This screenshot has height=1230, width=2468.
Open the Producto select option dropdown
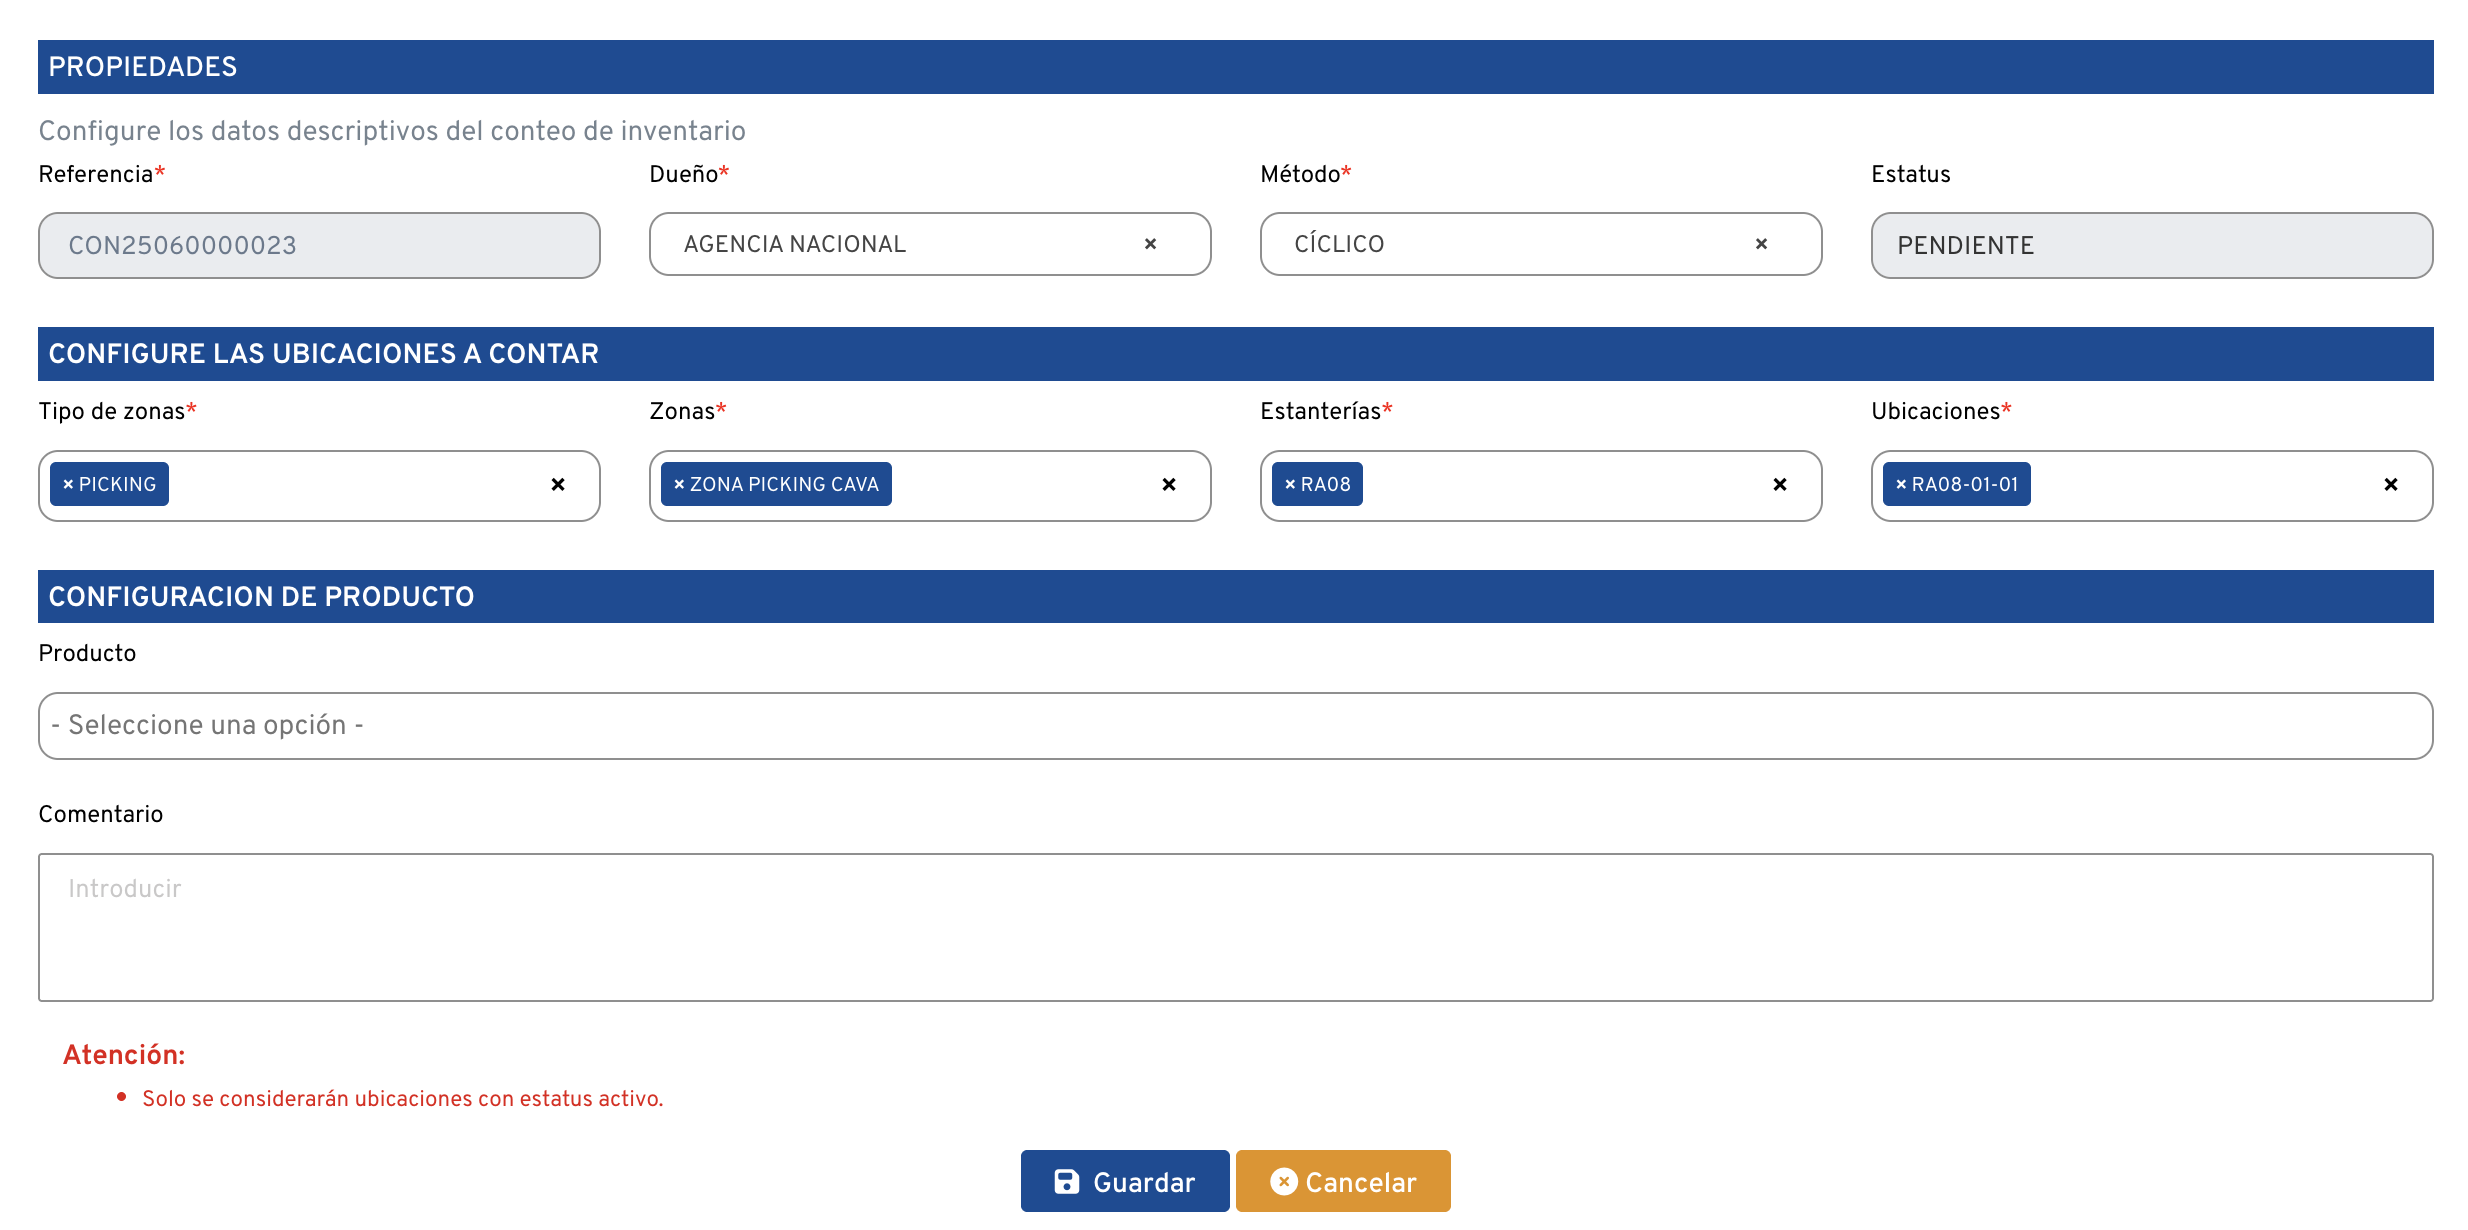click(1235, 726)
